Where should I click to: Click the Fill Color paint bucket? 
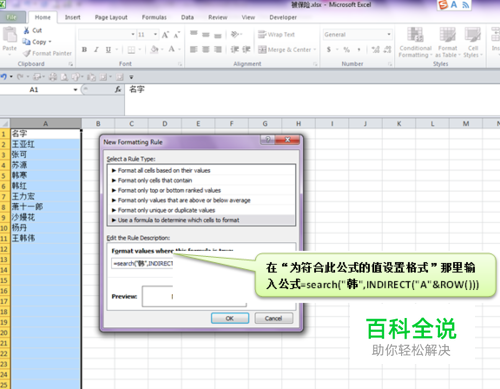tap(154, 50)
